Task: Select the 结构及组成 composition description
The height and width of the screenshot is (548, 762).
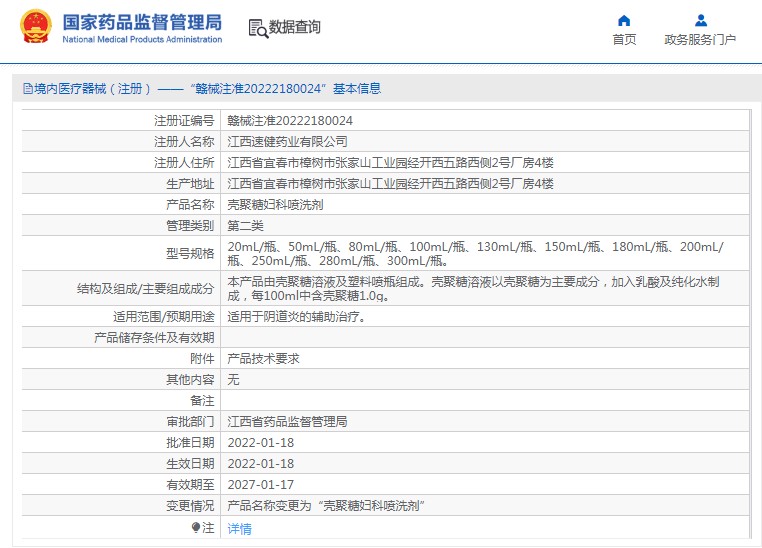Action: (473, 289)
